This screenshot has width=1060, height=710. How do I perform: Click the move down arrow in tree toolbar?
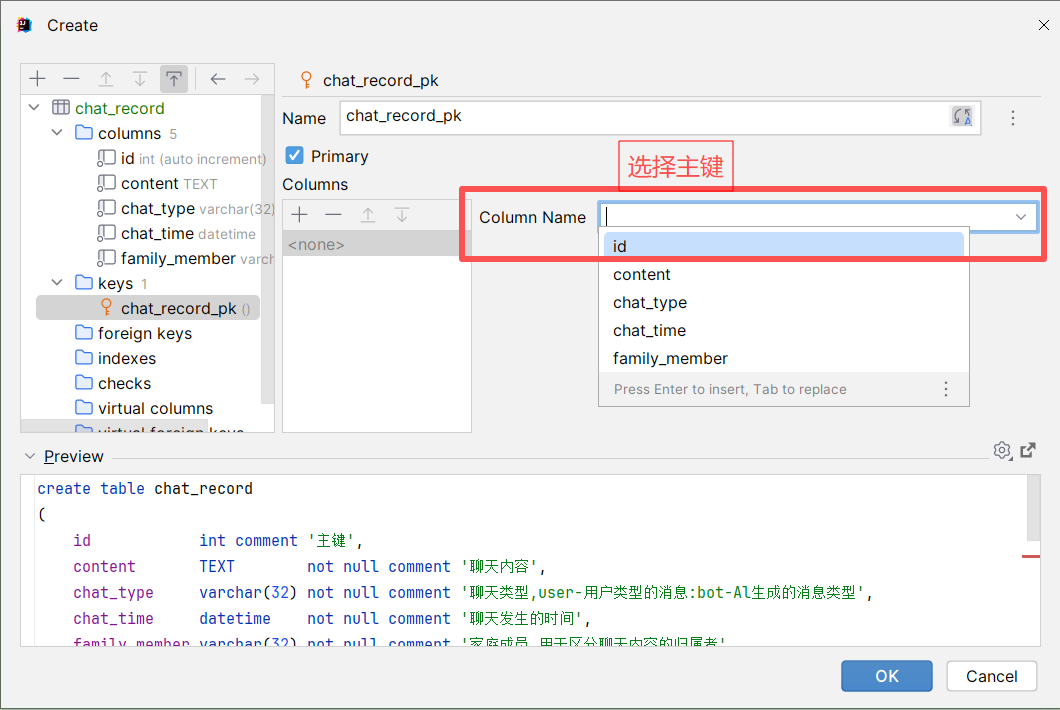[140, 79]
